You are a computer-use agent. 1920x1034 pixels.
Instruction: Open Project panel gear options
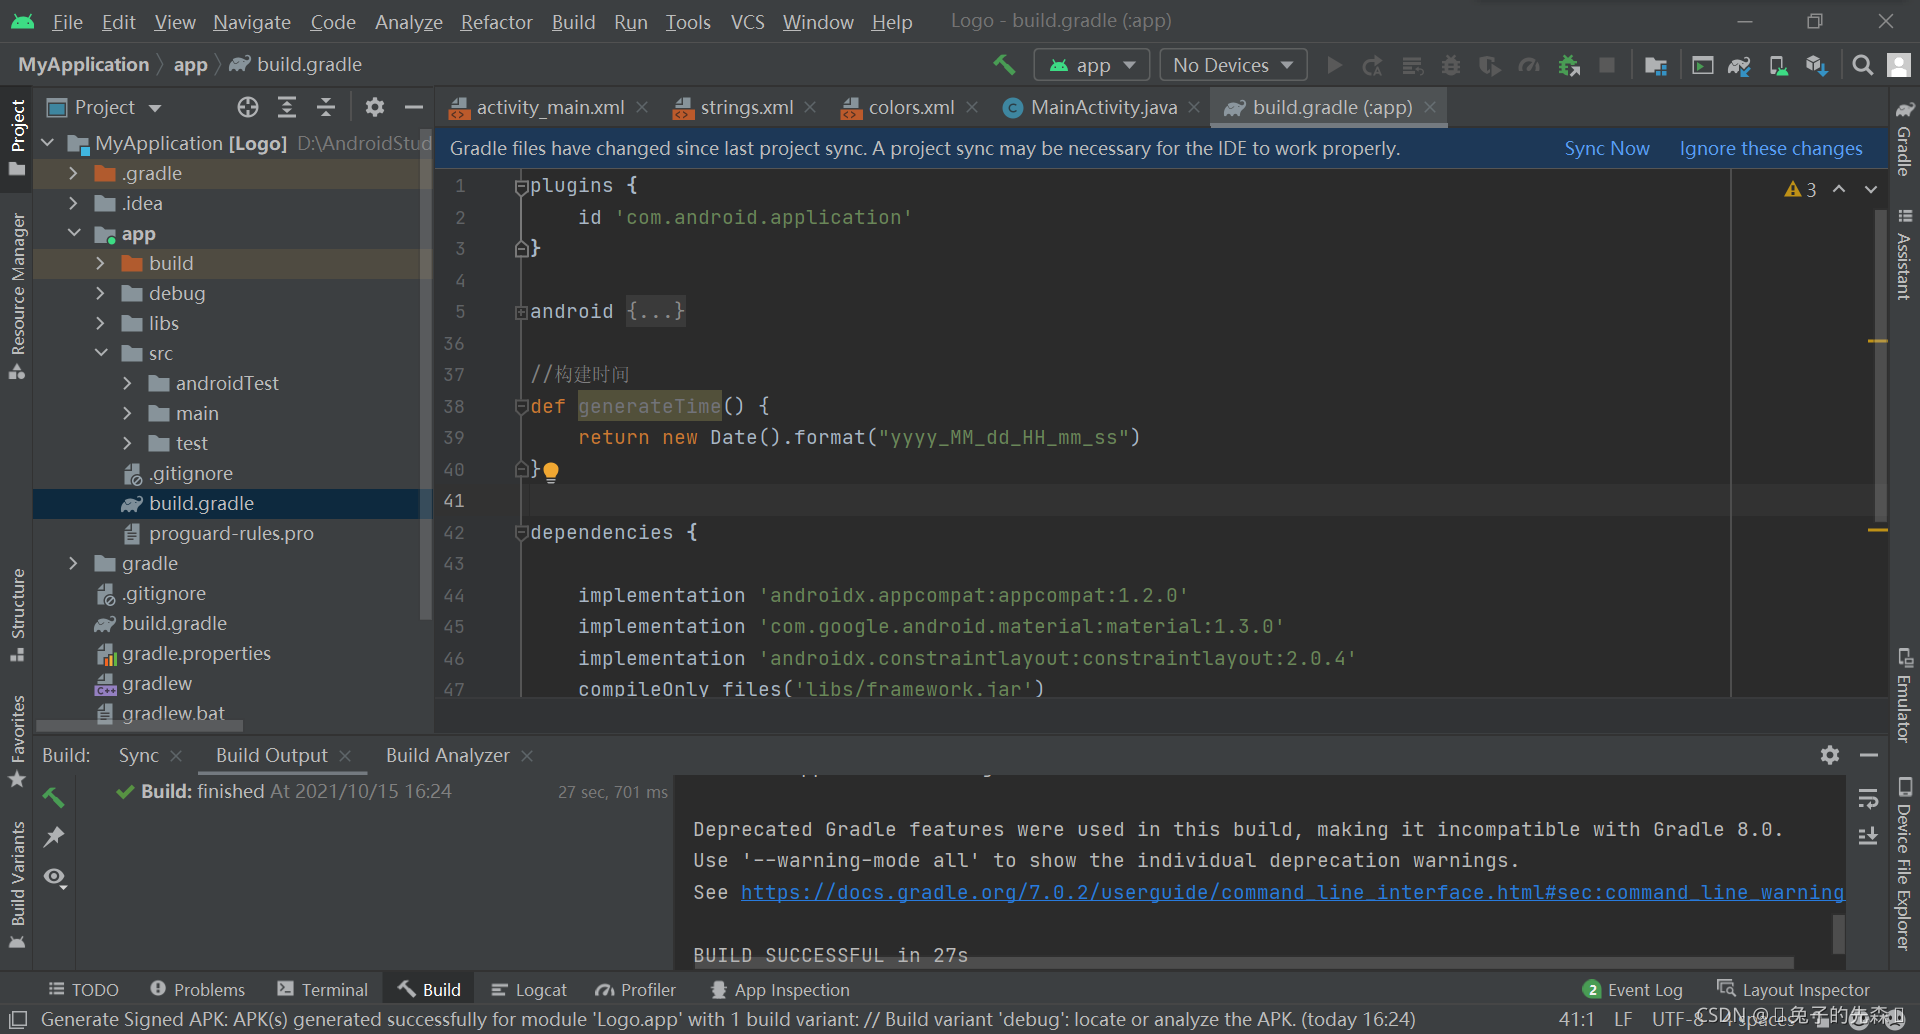[x=375, y=107]
